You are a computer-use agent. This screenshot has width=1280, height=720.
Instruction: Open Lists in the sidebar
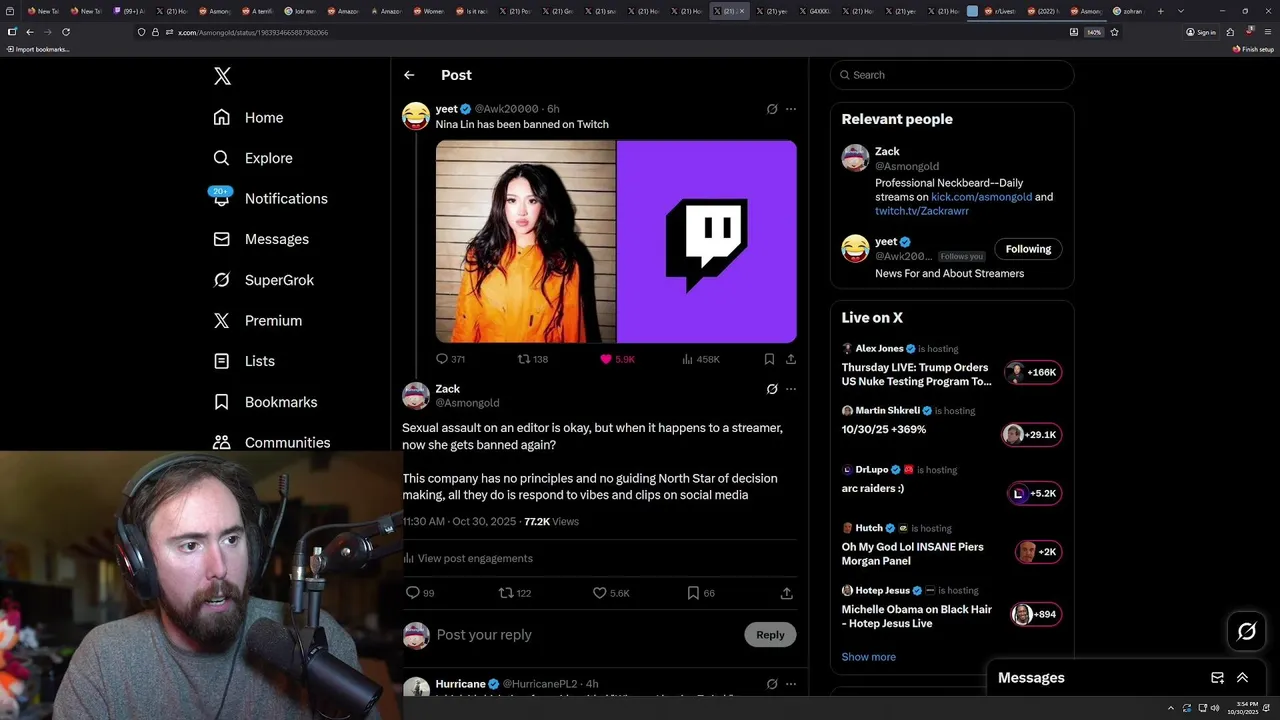pyautogui.click(x=244, y=361)
